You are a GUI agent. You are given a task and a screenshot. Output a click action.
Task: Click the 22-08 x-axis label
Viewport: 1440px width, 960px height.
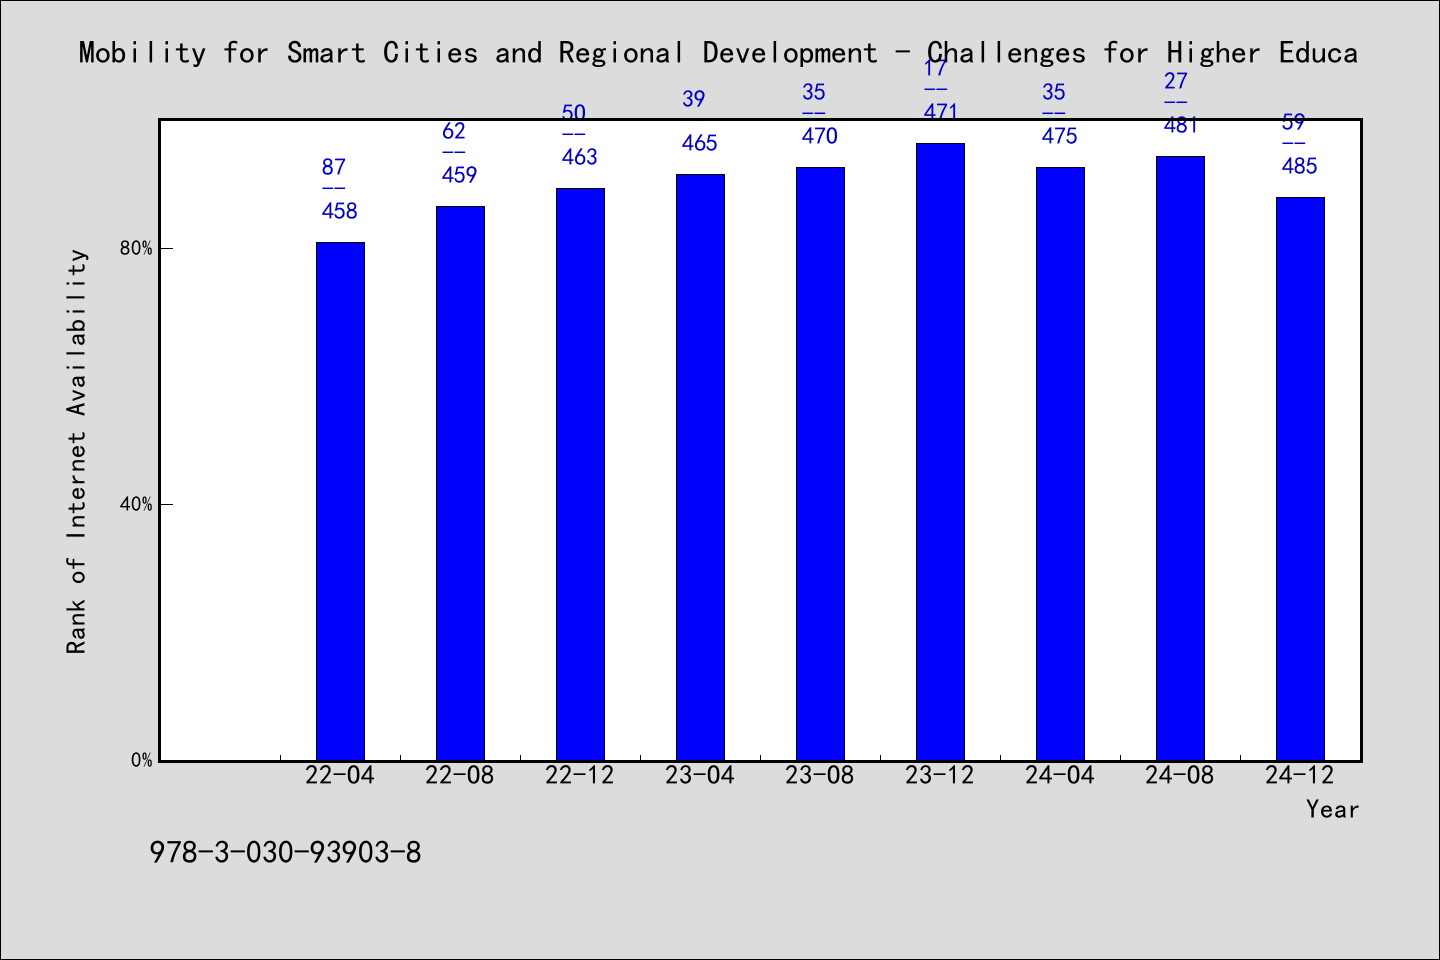(x=460, y=775)
